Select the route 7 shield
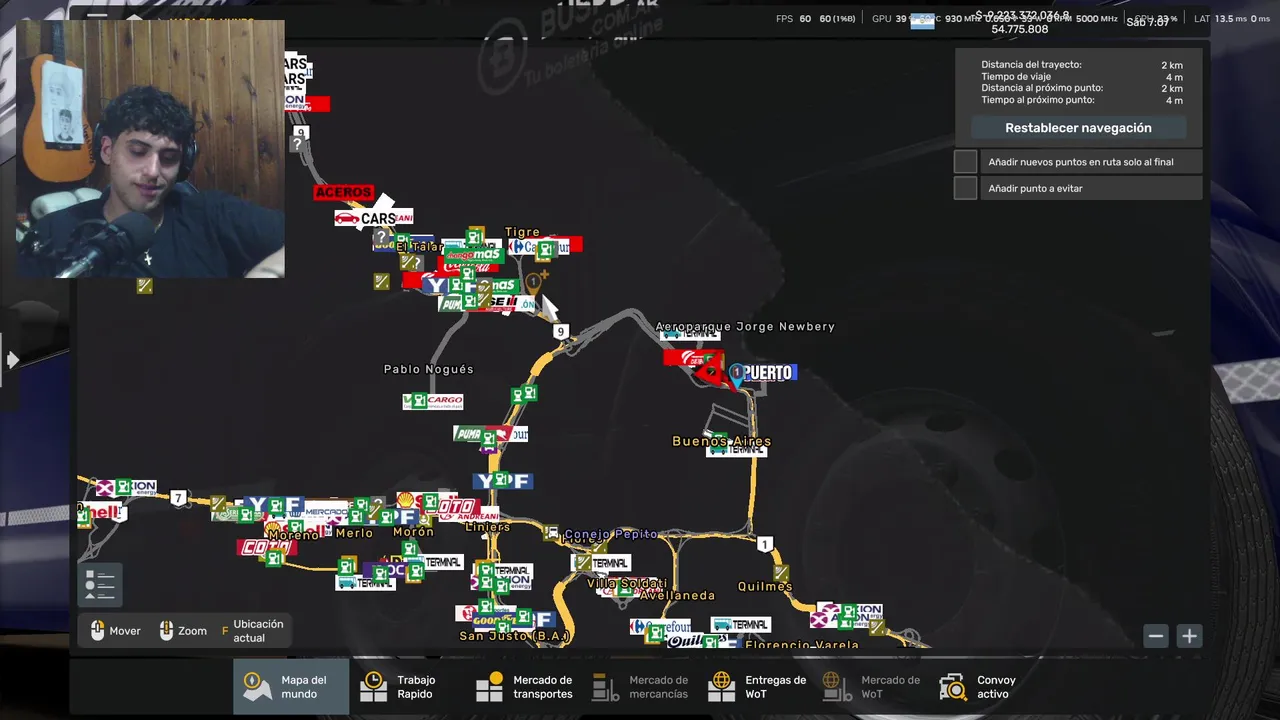This screenshot has height=720, width=1280. coord(178,498)
